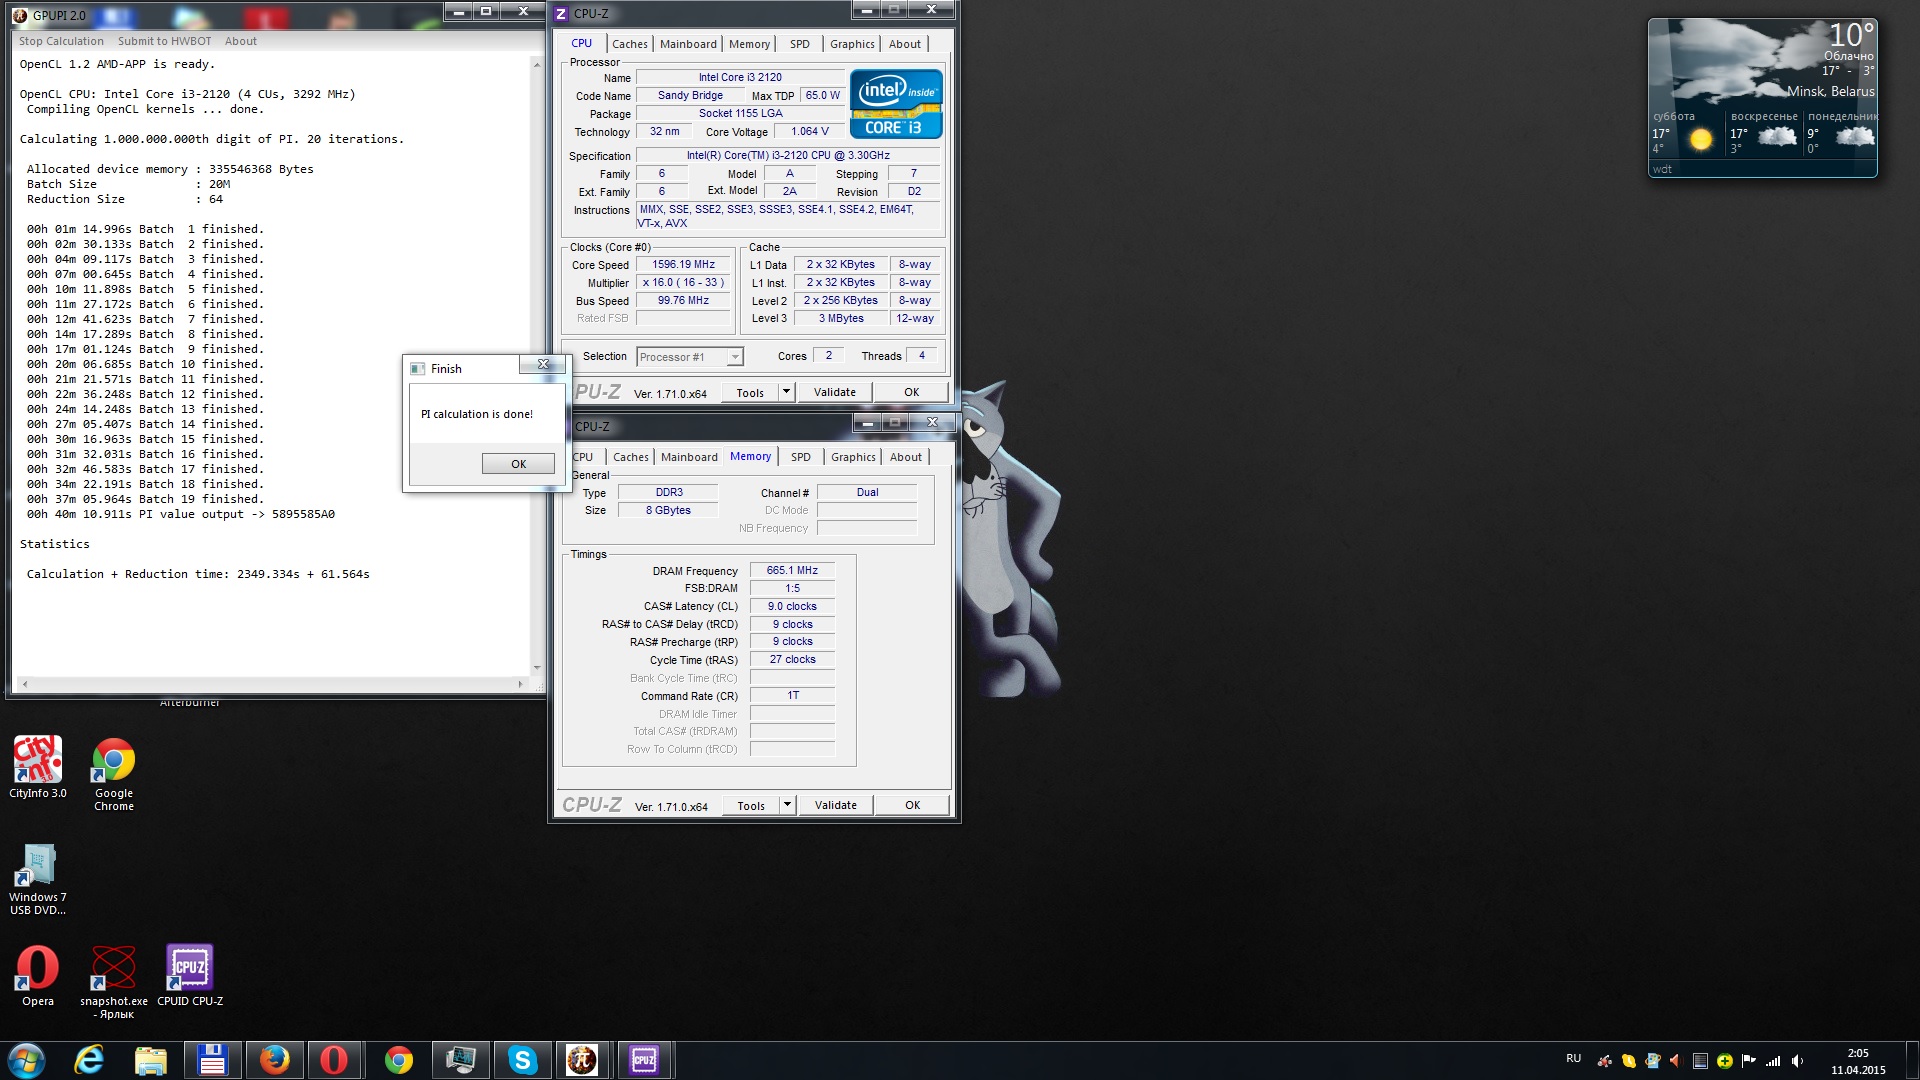The image size is (1920, 1080).
Task: Click OK in upper CPU-Z window
Action: [911, 393]
